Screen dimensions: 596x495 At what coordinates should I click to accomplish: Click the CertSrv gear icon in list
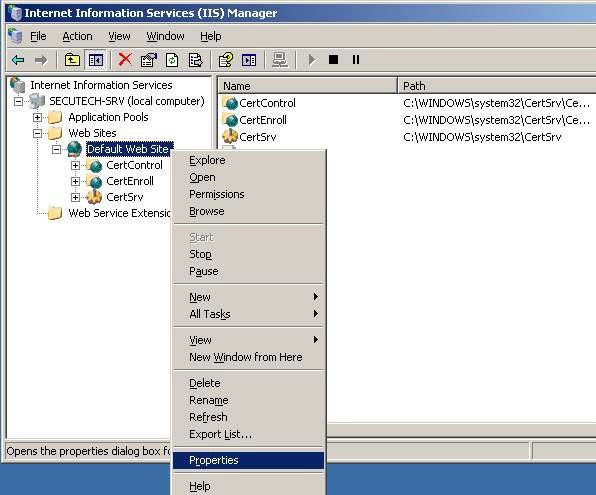(x=230, y=136)
